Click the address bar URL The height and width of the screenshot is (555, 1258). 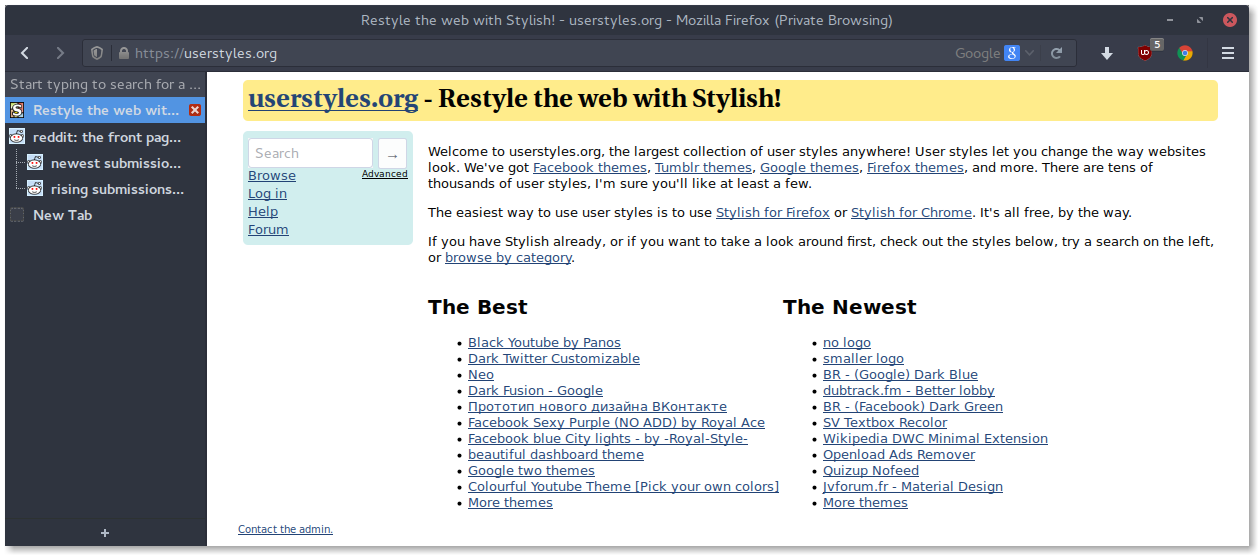tap(205, 53)
